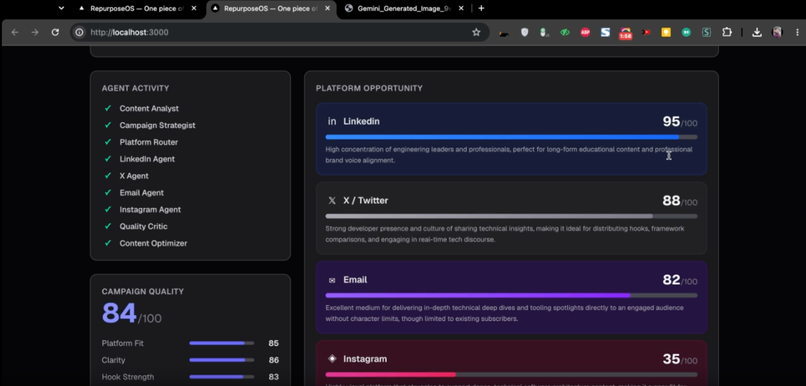Image resolution: width=806 pixels, height=386 pixels.
Task: Click the Clarity score bar
Action: 222,360
